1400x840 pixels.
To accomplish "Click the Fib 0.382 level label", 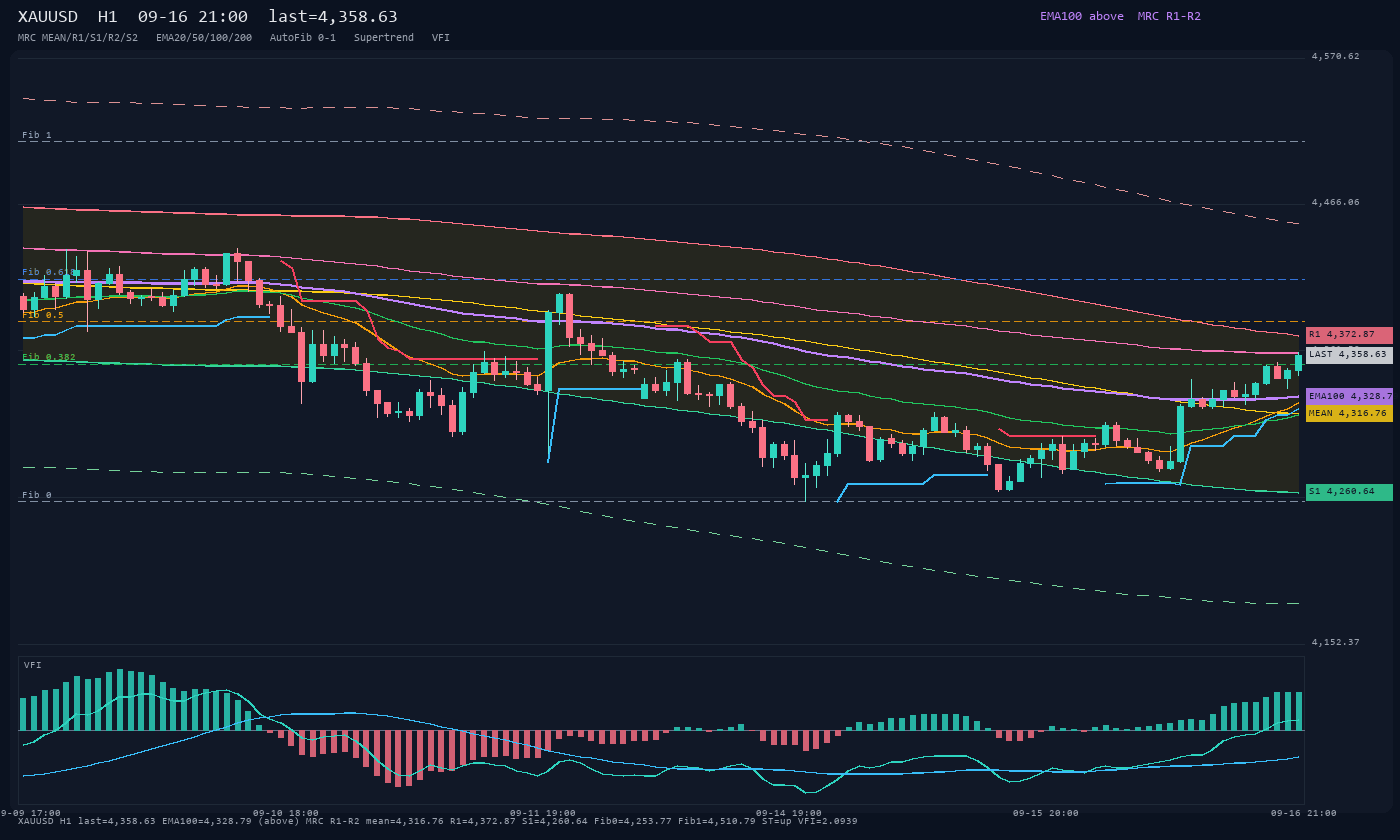I will click(x=49, y=357).
